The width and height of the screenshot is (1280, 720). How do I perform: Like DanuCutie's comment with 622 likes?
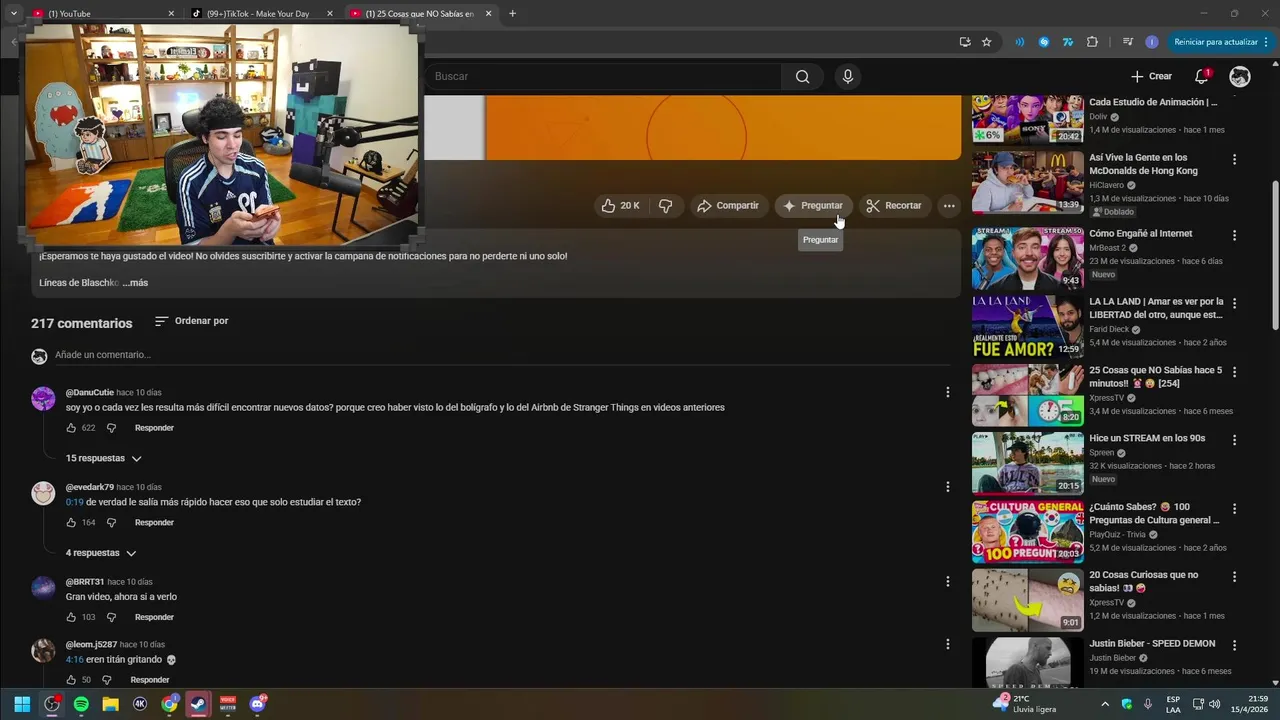71,428
